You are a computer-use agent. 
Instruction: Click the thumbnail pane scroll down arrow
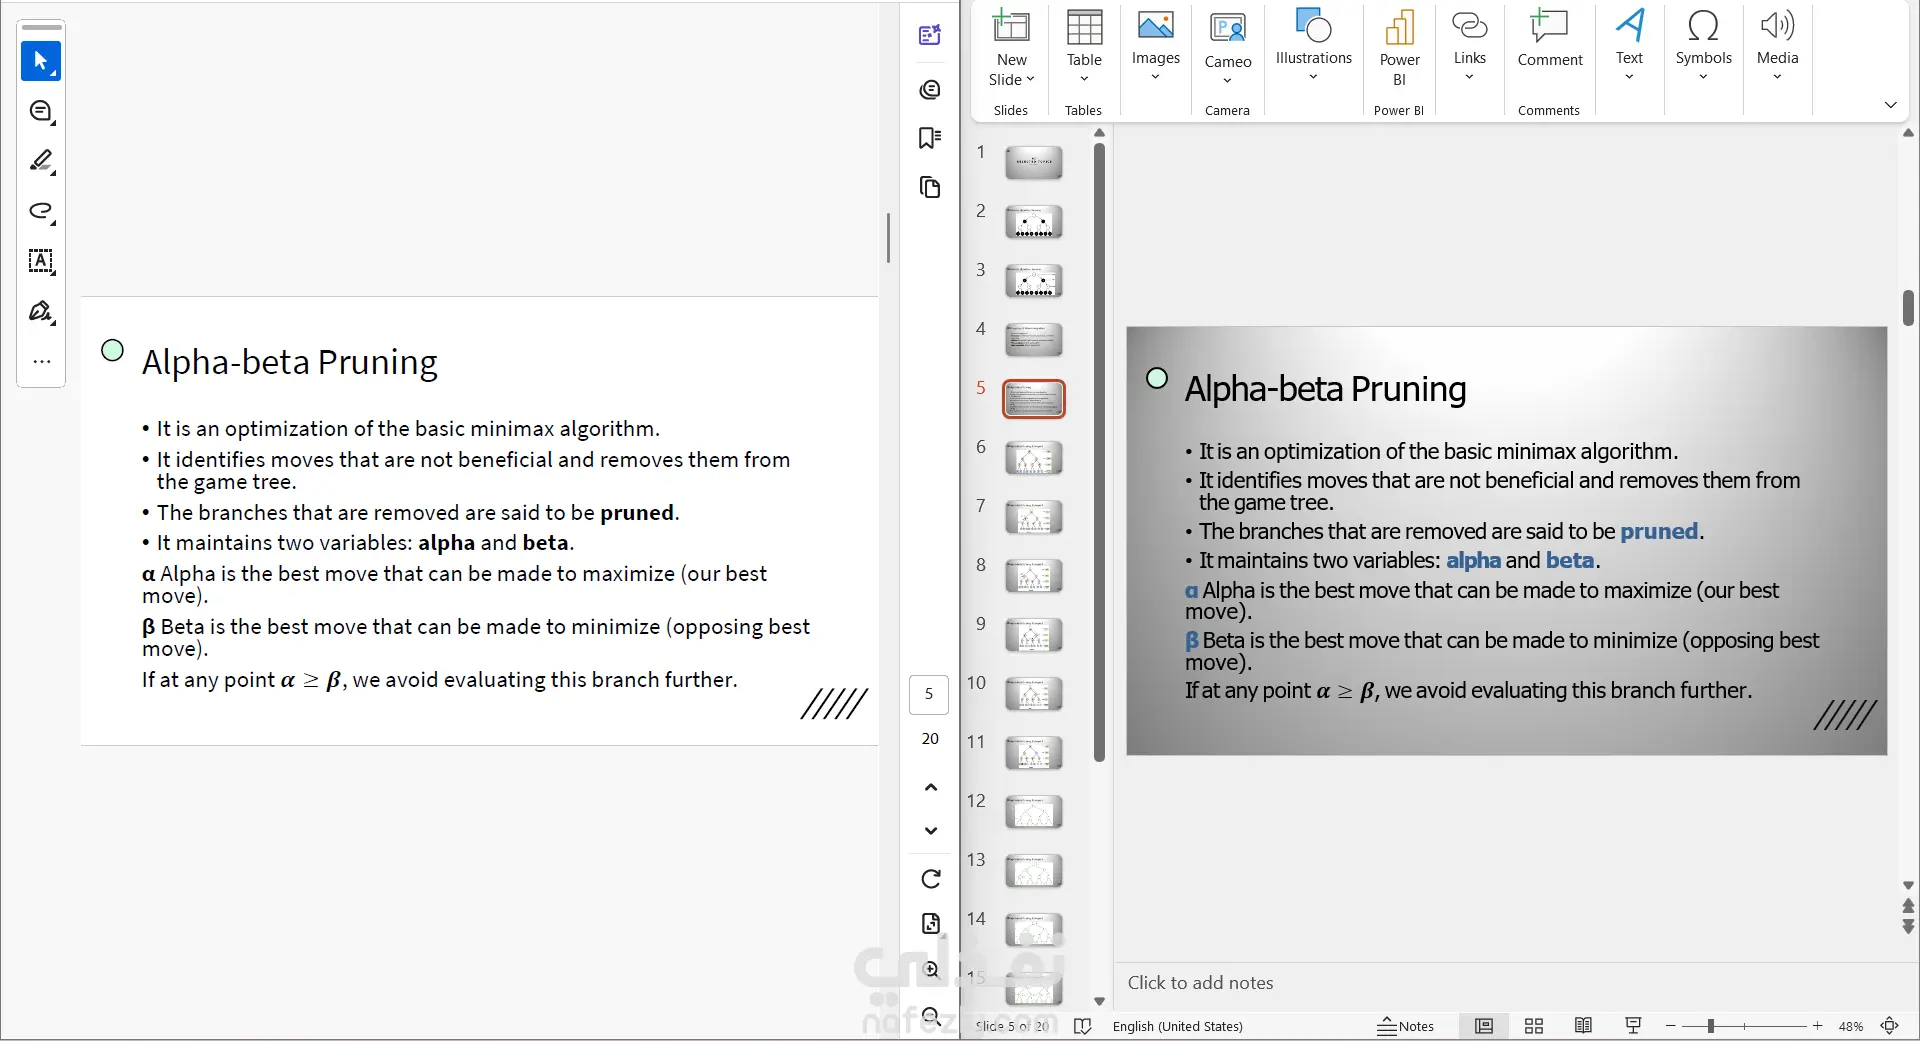click(x=1099, y=1001)
